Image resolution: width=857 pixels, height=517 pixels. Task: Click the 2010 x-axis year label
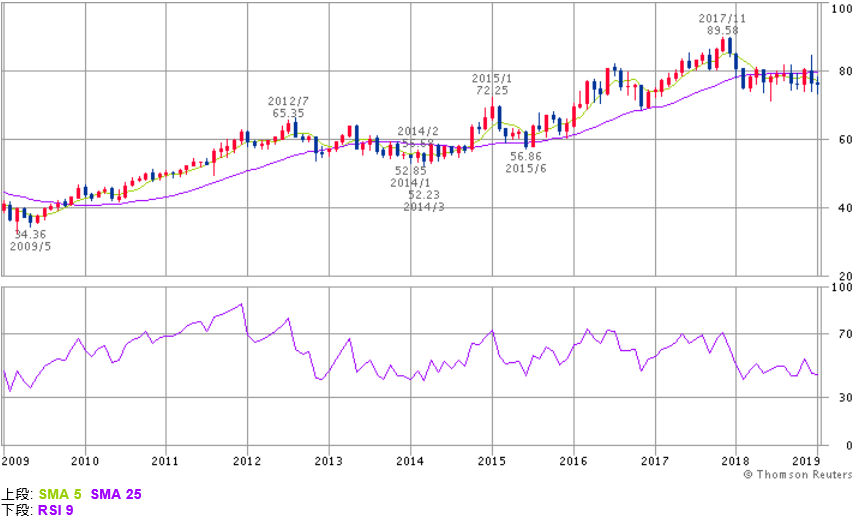85,461
